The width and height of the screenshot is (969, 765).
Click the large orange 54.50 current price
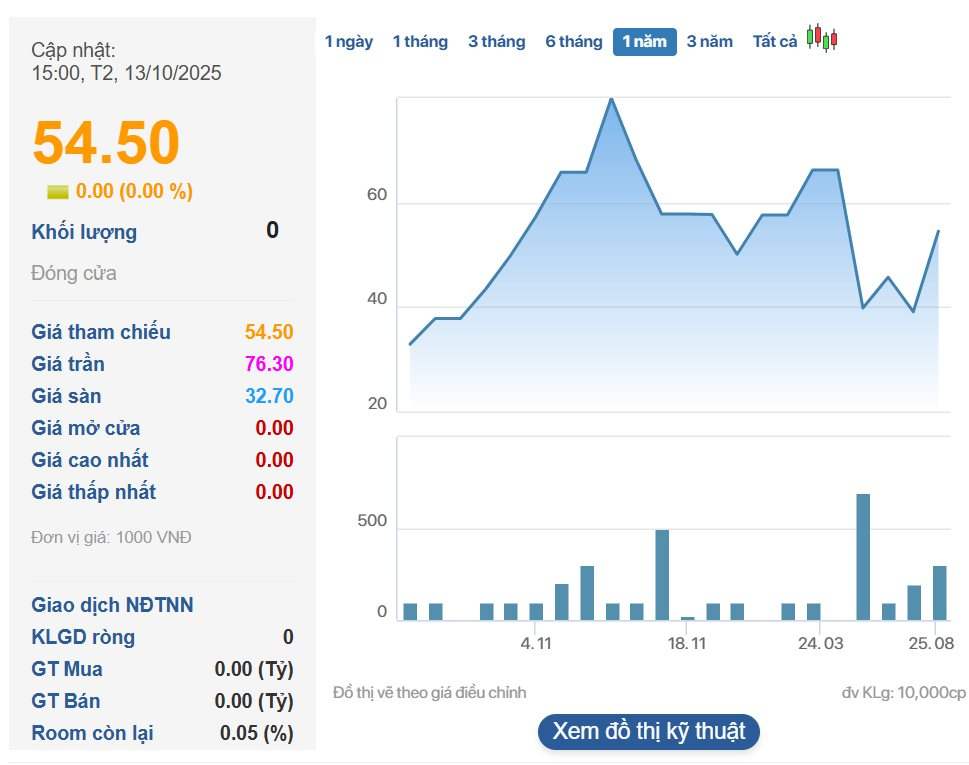click(106, 142)
